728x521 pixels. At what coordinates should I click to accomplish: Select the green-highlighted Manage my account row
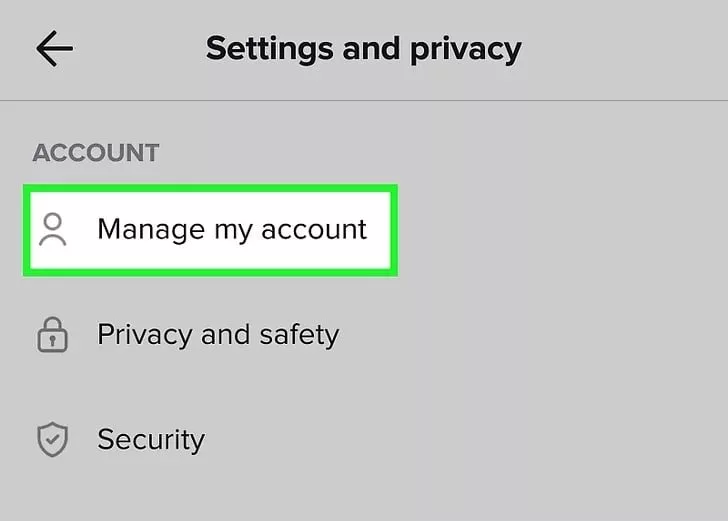(211, 230)
